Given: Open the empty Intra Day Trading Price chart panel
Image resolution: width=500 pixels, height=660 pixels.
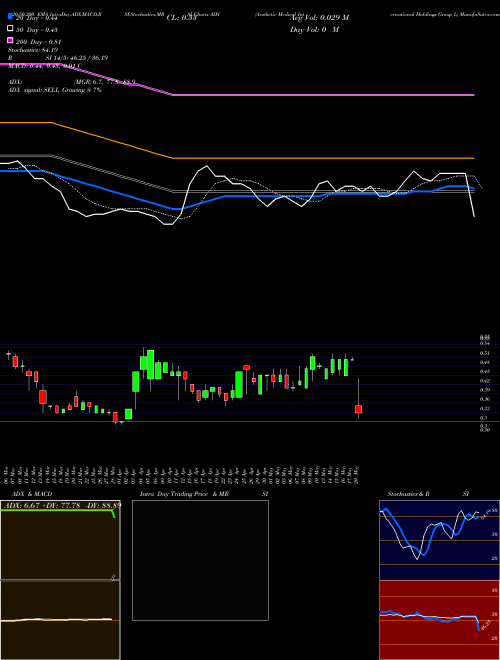Looking at the screenshot, I should (200, 560).
